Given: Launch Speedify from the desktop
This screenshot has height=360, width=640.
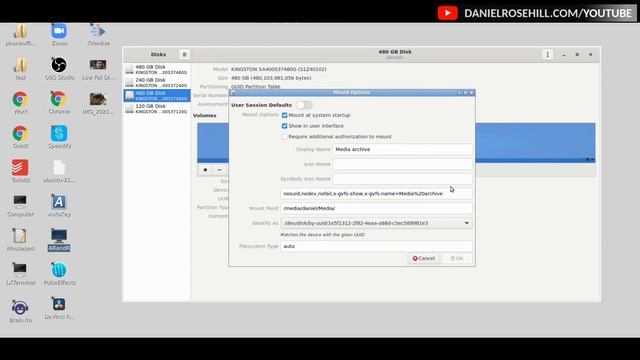Looking at the screenshot, I should coord(59,136).
